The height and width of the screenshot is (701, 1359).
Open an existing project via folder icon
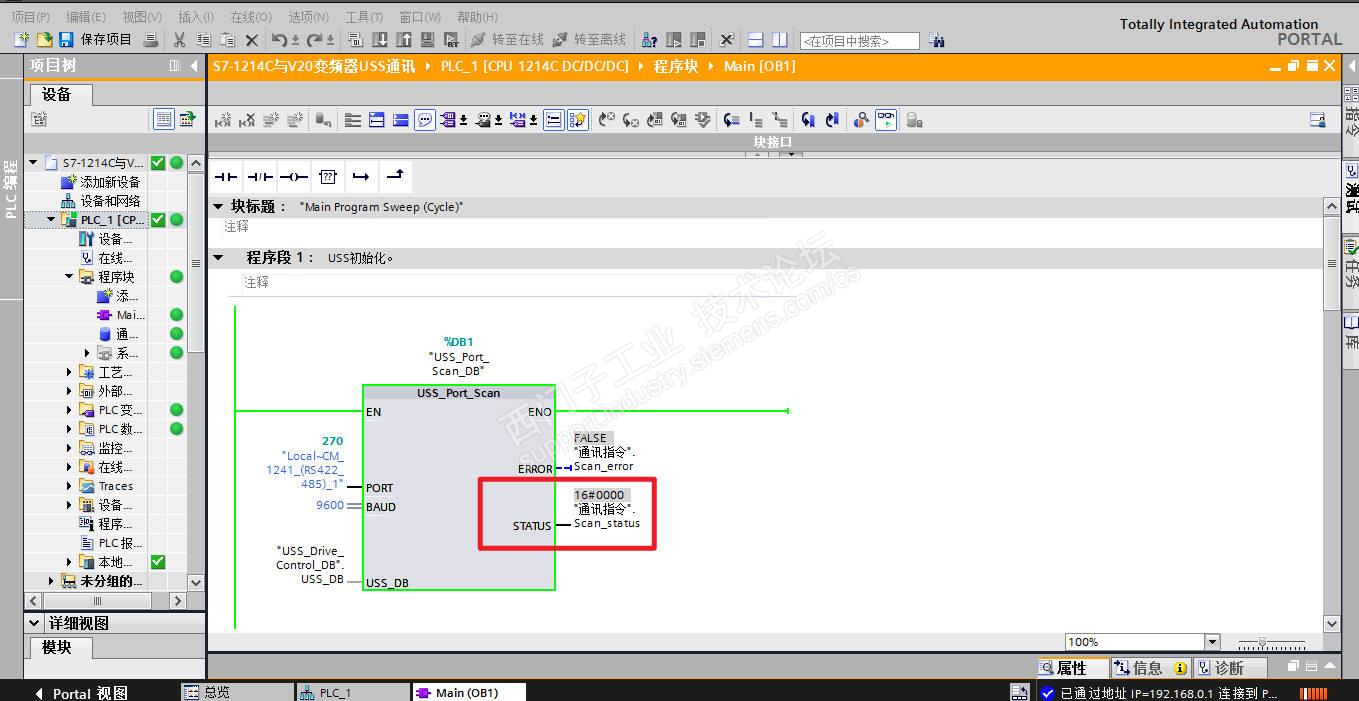point(44,40)
